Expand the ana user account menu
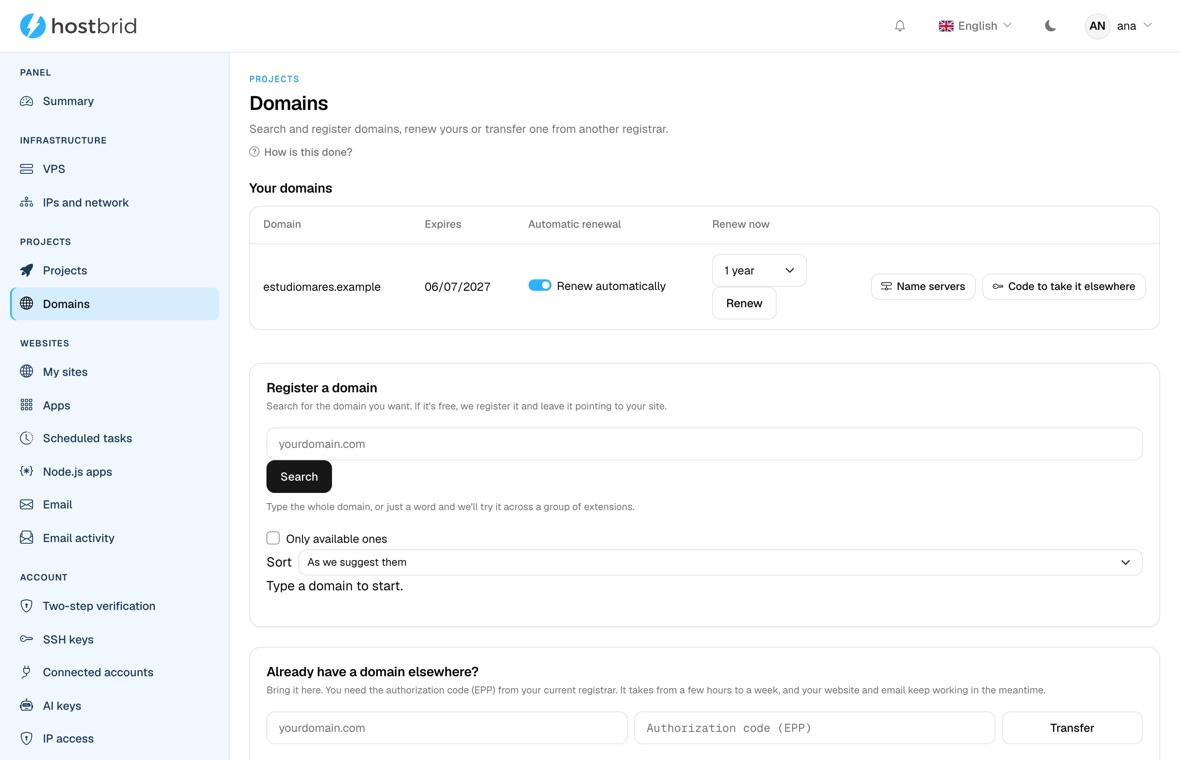Screen dimensions: 1180x760 coord(1118,26)
